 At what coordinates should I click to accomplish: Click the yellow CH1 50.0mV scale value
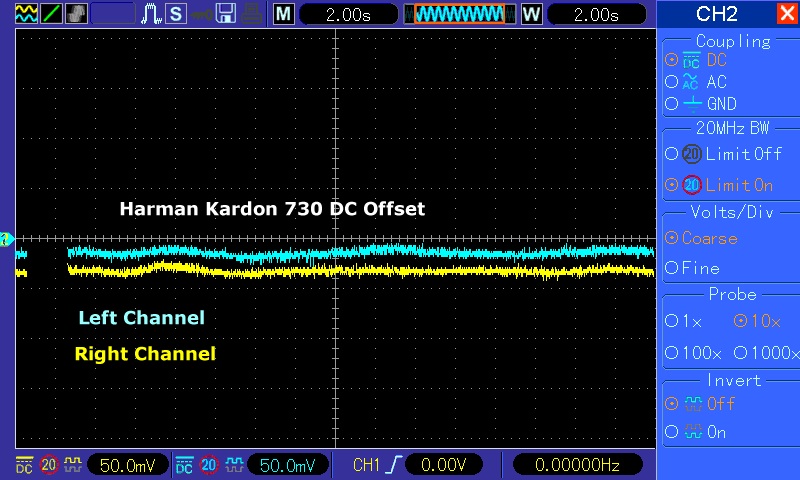[128, 465]
